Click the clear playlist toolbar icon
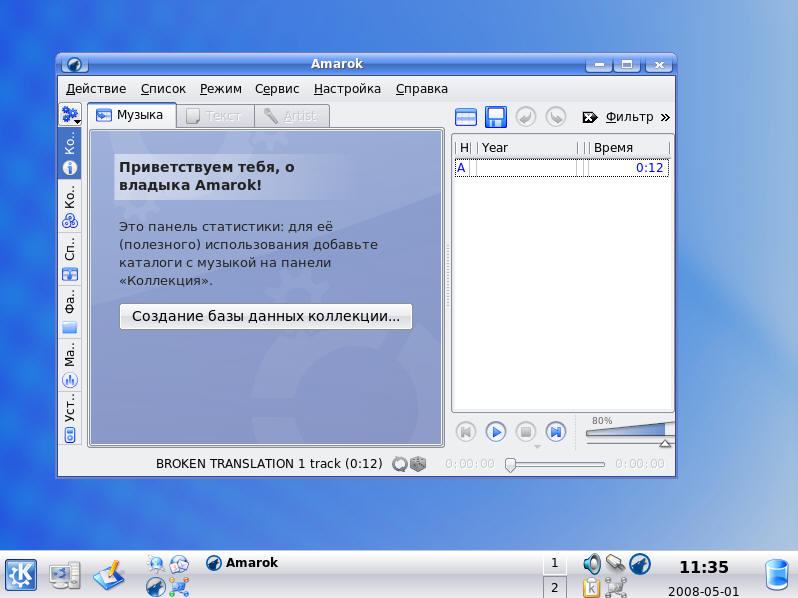 [466, 117]
